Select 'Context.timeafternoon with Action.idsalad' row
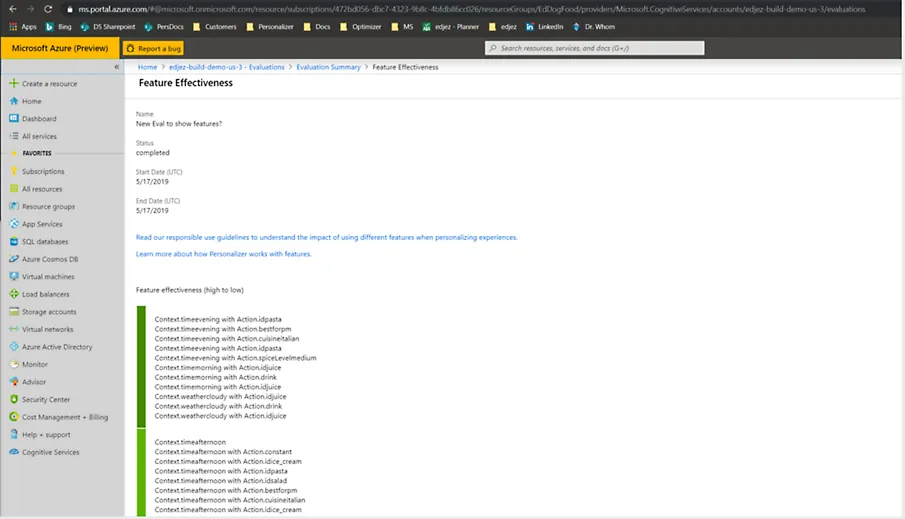Viewport: 905px width, 519px height. pyautogui.click(x=220, y=480)
